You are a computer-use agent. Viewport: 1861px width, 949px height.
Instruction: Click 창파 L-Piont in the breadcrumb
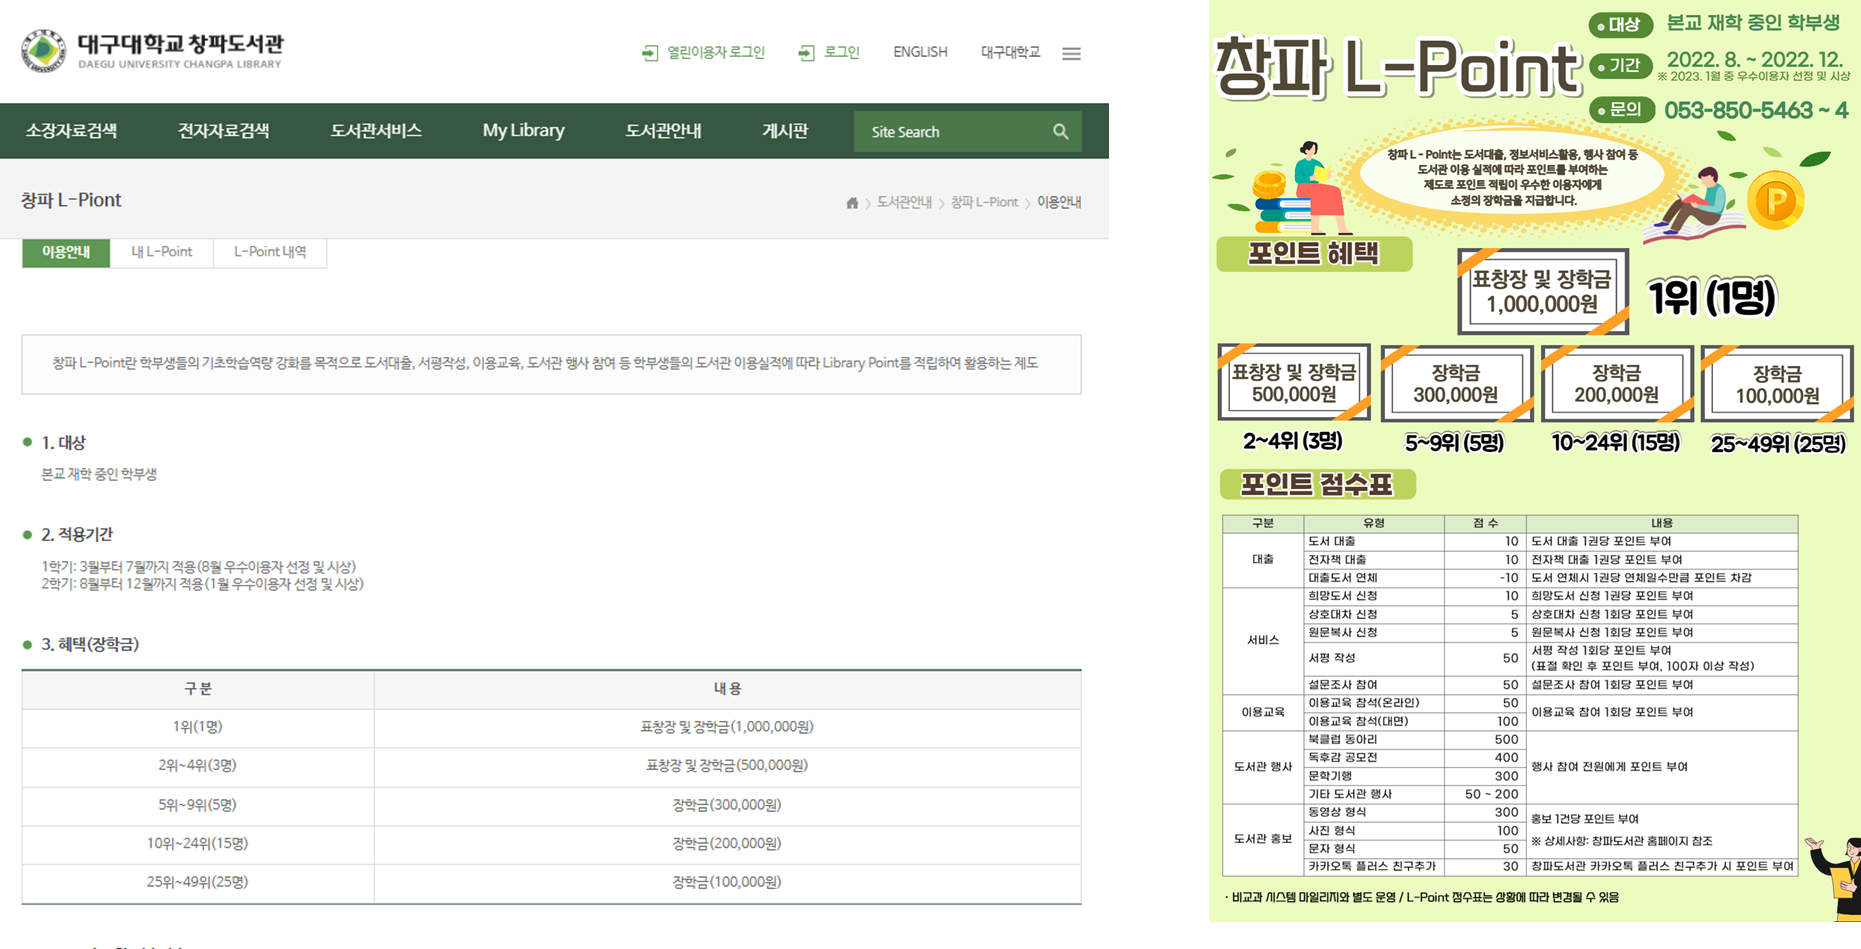pyautogui.click(x=984, y=202)
